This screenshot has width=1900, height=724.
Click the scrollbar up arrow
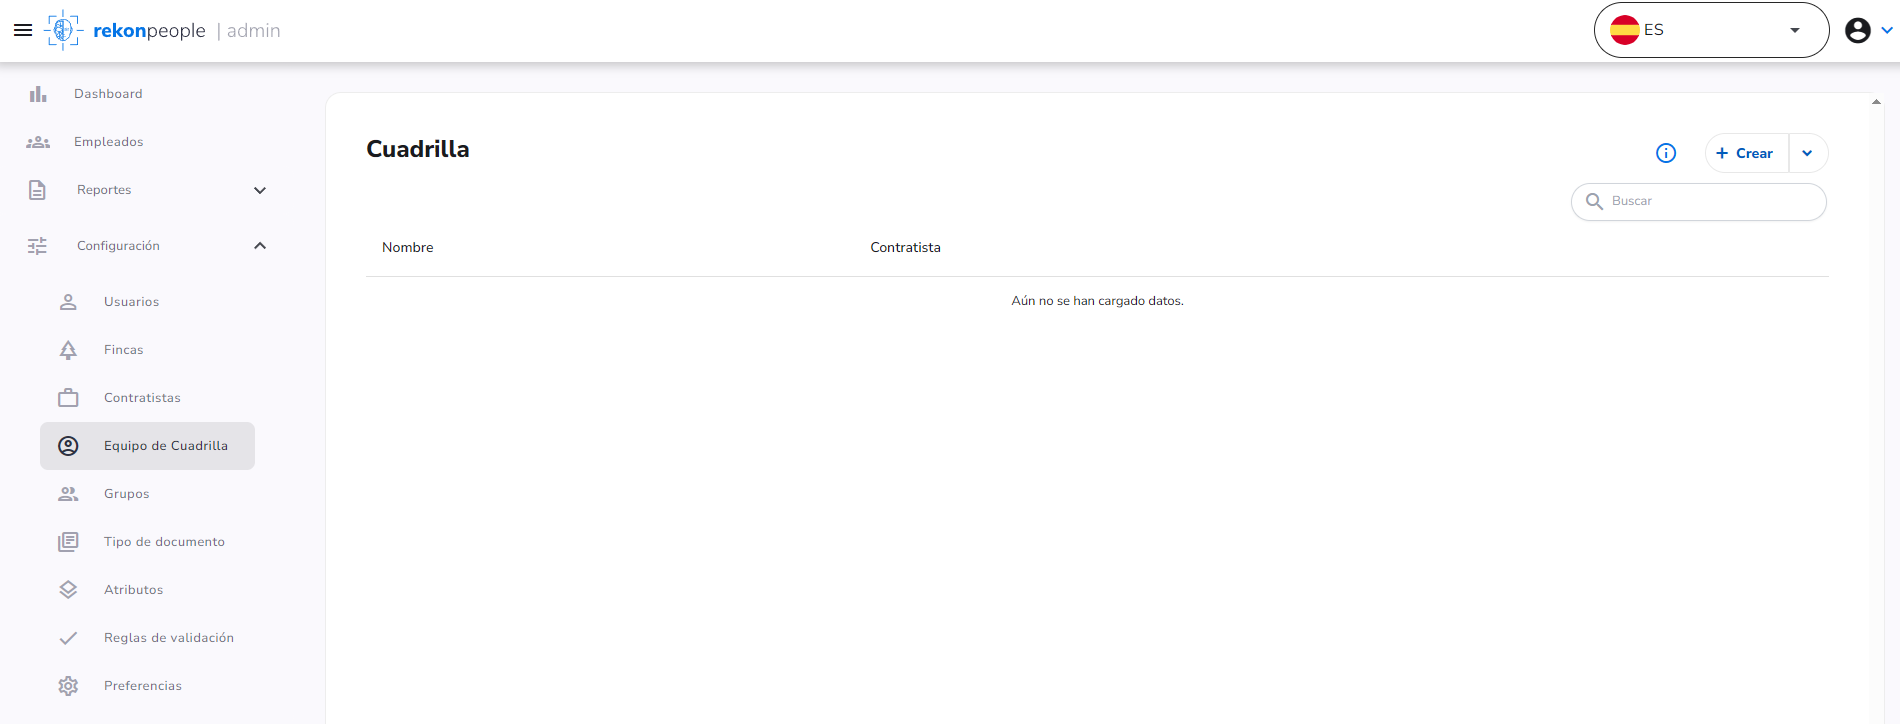pyautogui.click(x=1876, y=101)
